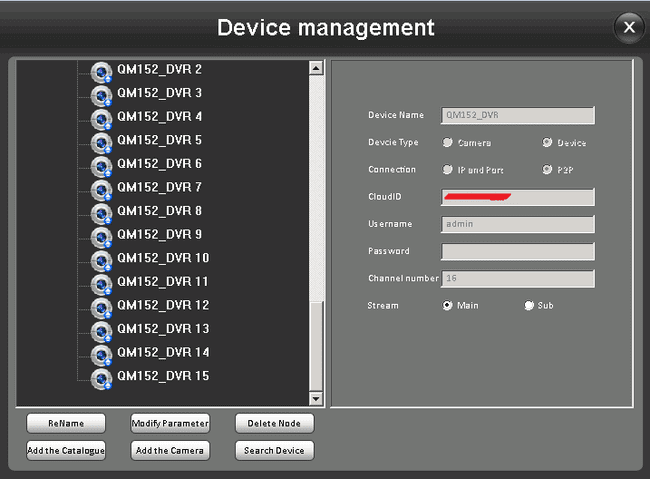Close the Device management dialog
This screenshot has height=479, width=650.
click(x=628, y=27)
